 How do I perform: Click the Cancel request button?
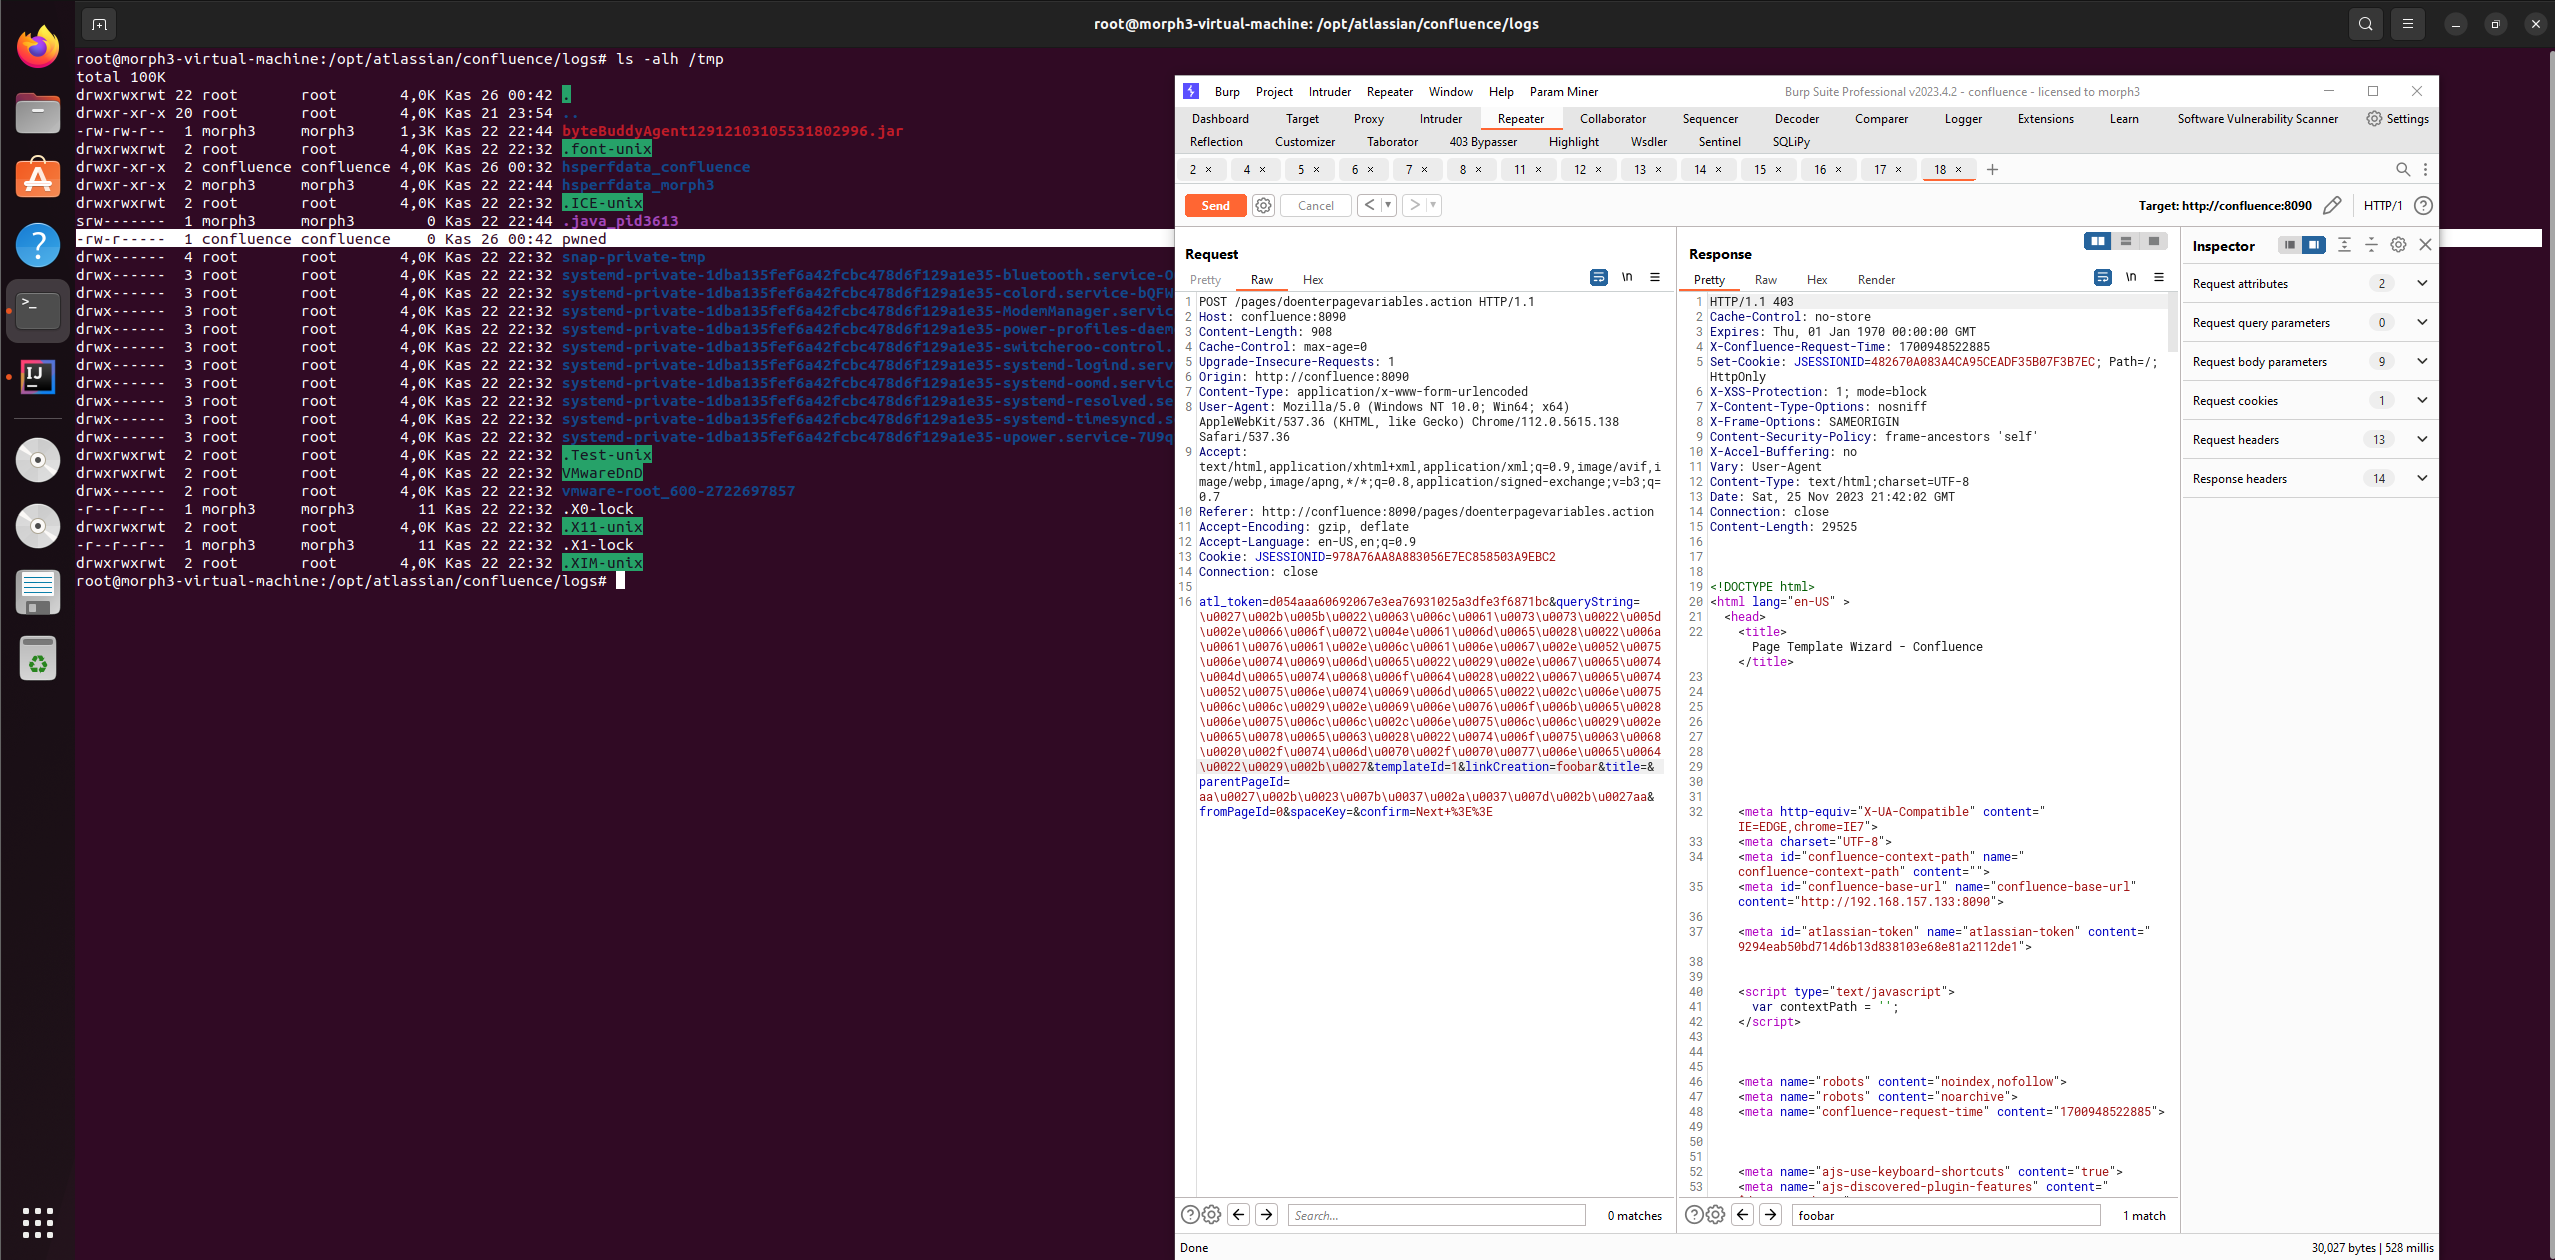click(x=1315, y=205)
